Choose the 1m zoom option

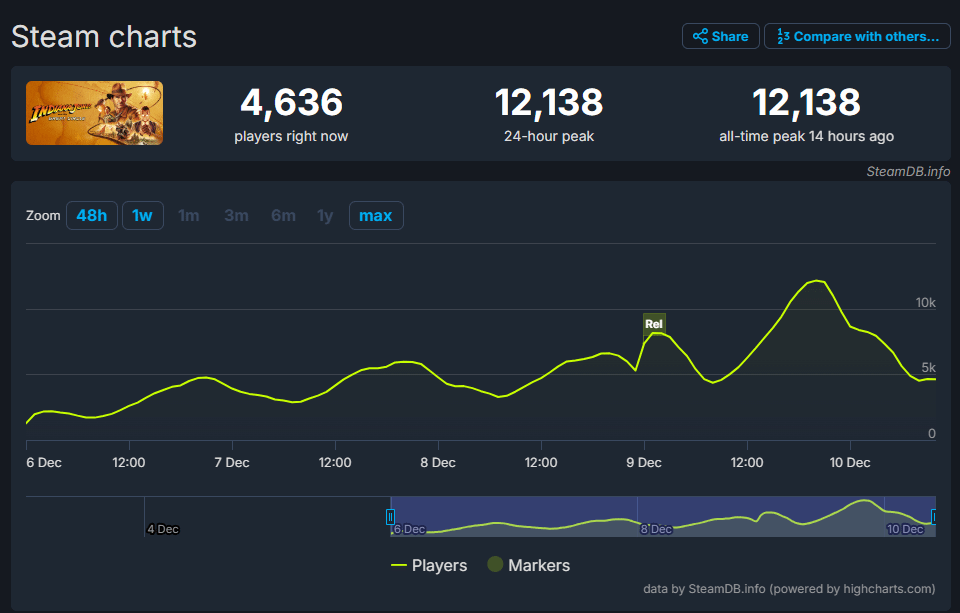click(x=189, y=215)
